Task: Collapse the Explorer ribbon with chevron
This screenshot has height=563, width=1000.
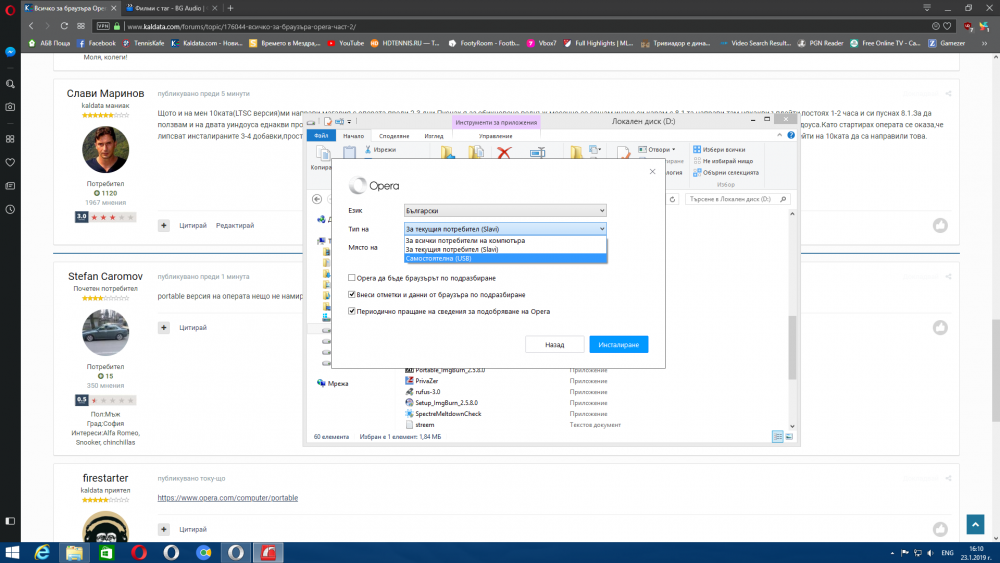Action: tap(779, 135)
